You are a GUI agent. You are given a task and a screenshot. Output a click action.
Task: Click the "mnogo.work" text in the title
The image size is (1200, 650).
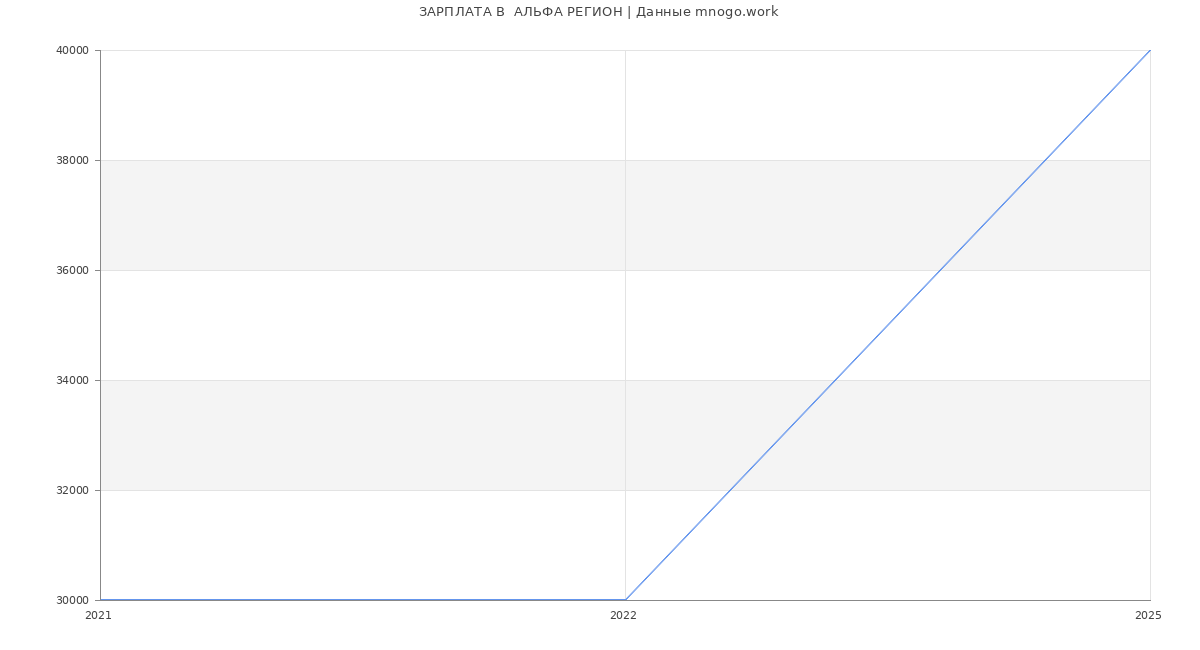coord(736,12)
